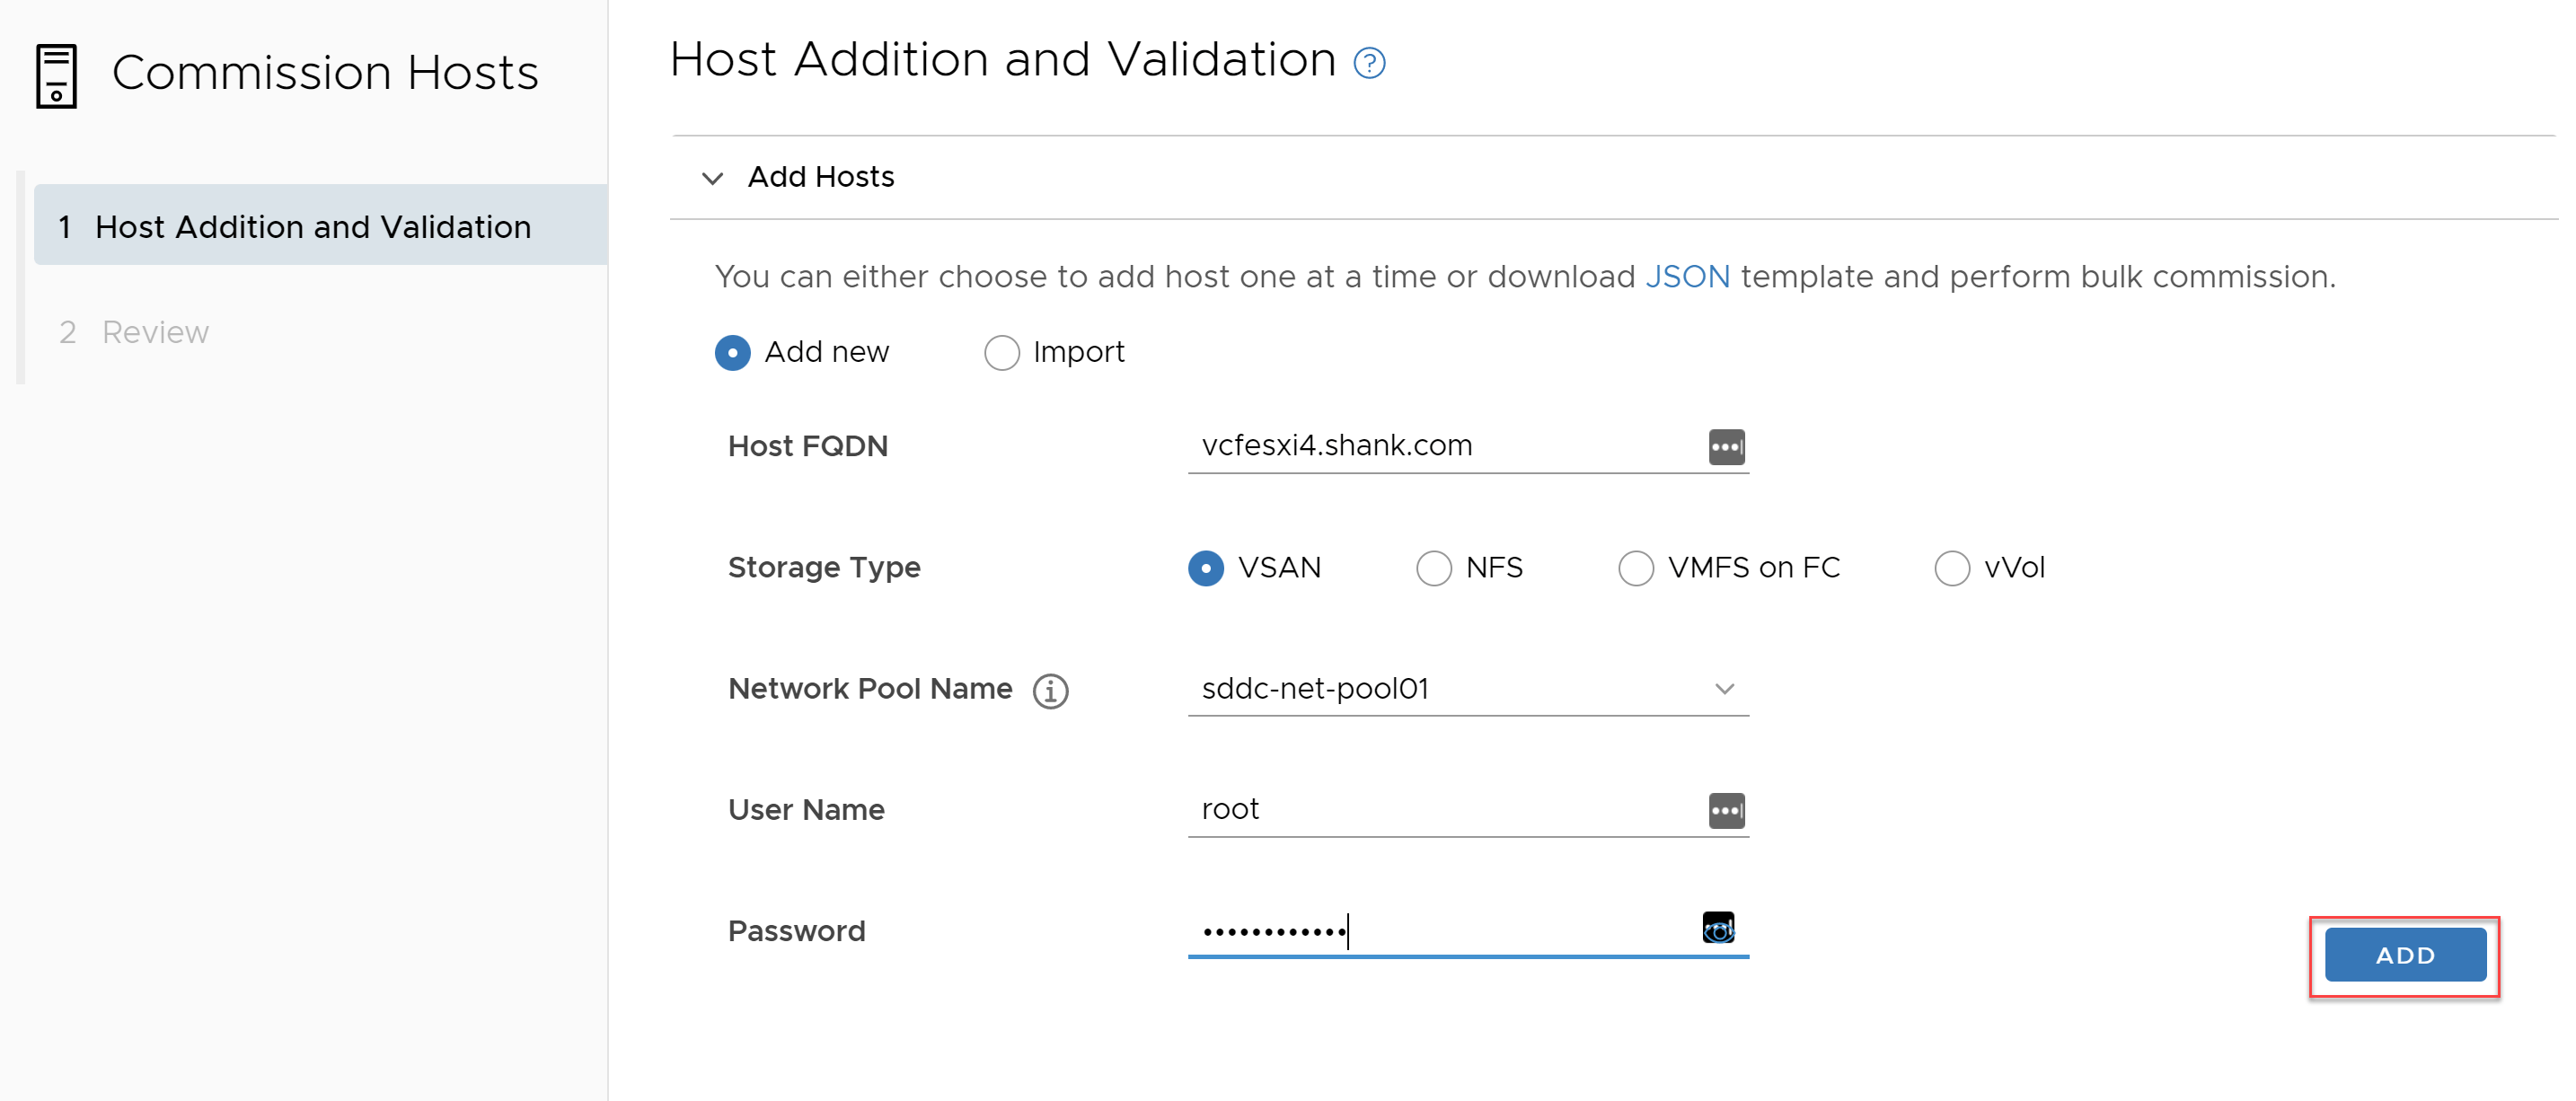Image resolution: width=2576 pixels, height=1101 pixels.
Task: Open the JSON template link
Action: coord(1687,277)
